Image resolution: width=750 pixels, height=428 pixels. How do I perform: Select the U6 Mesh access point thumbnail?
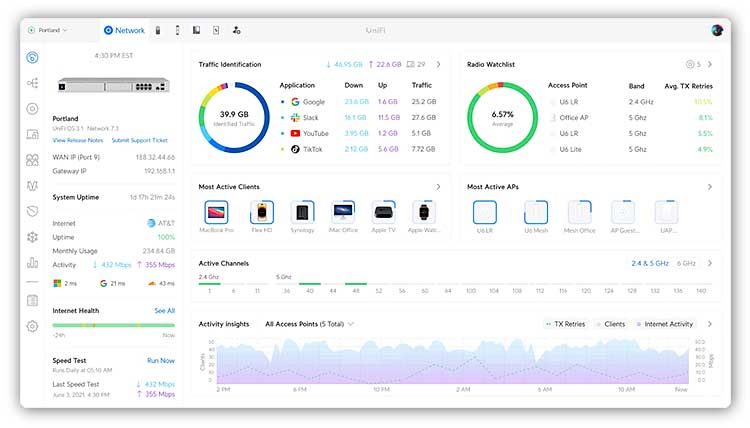[x=536, y=212]
